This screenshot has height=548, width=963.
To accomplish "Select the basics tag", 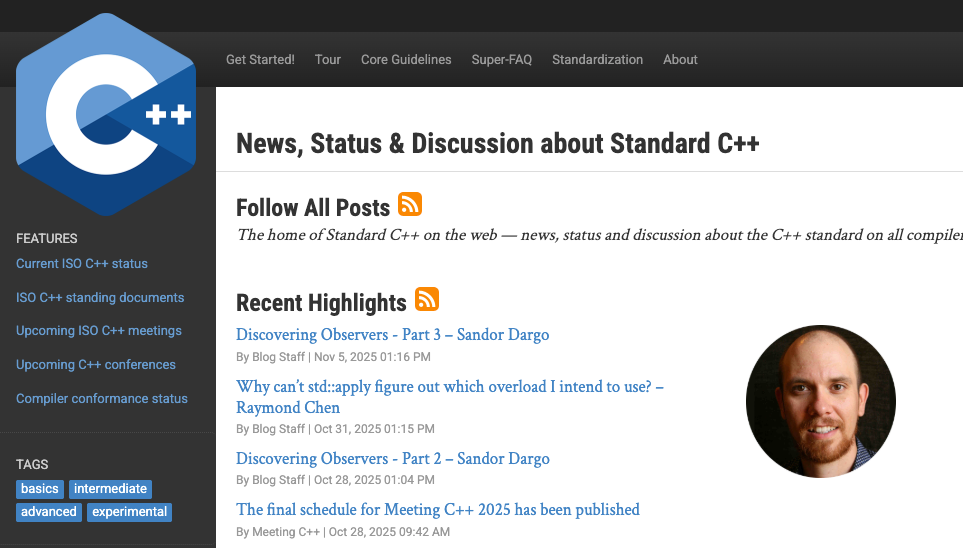I will coord(40,489).
